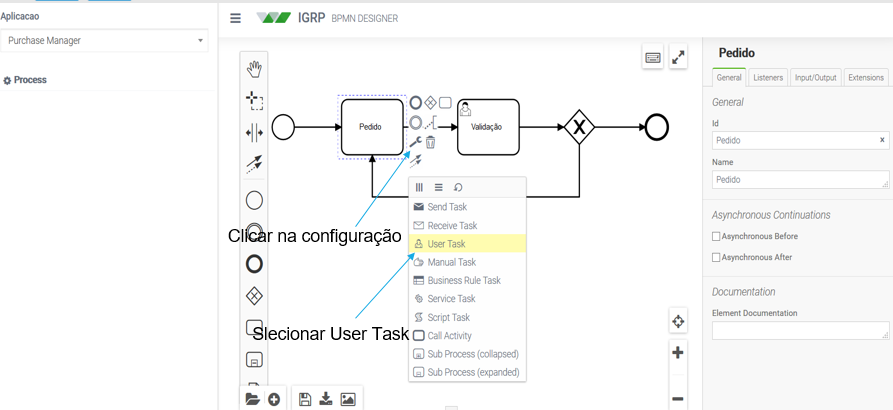
Task: Choose Script Task from the popup
Action: 467,317
